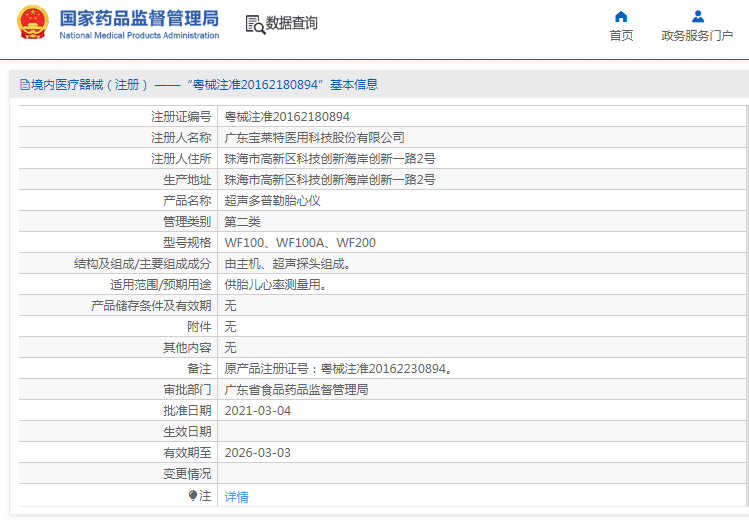
Task: Click the 生产地址 address value
Action: (x=330, y=180)
